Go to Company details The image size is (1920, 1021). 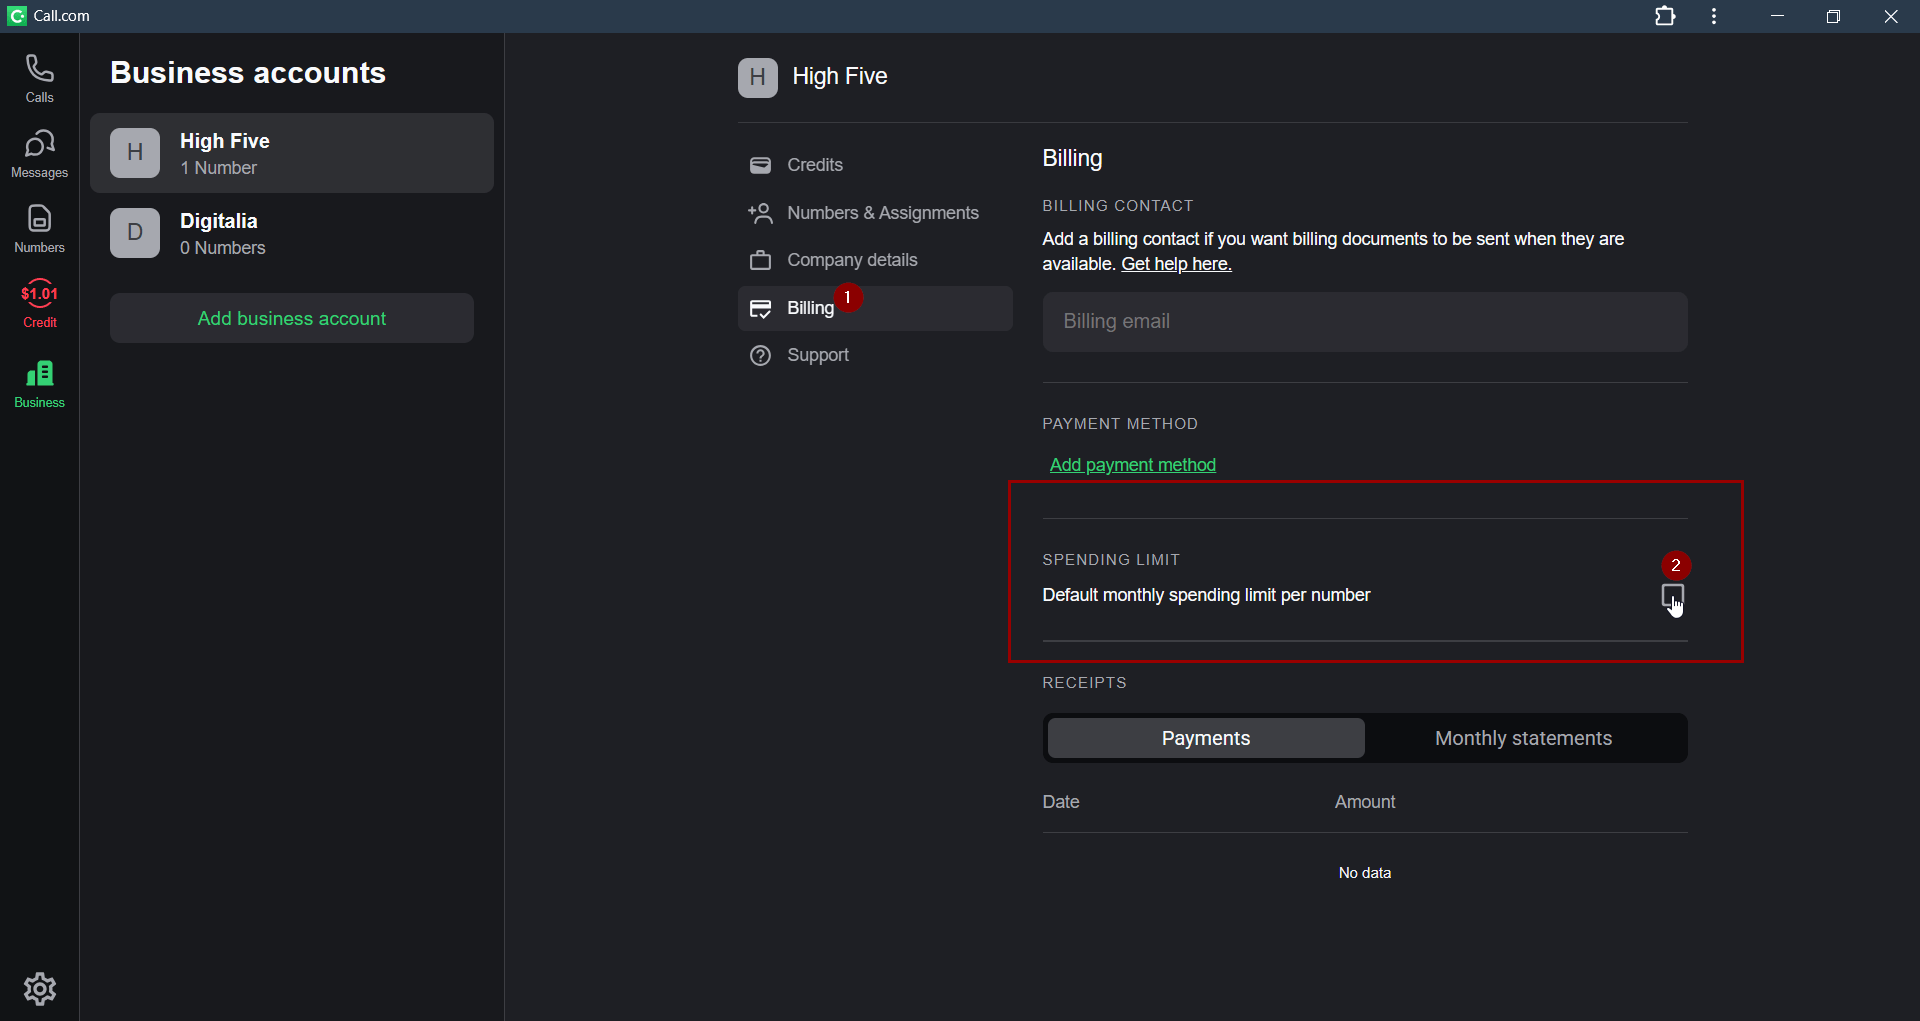(x=851, y=260)
